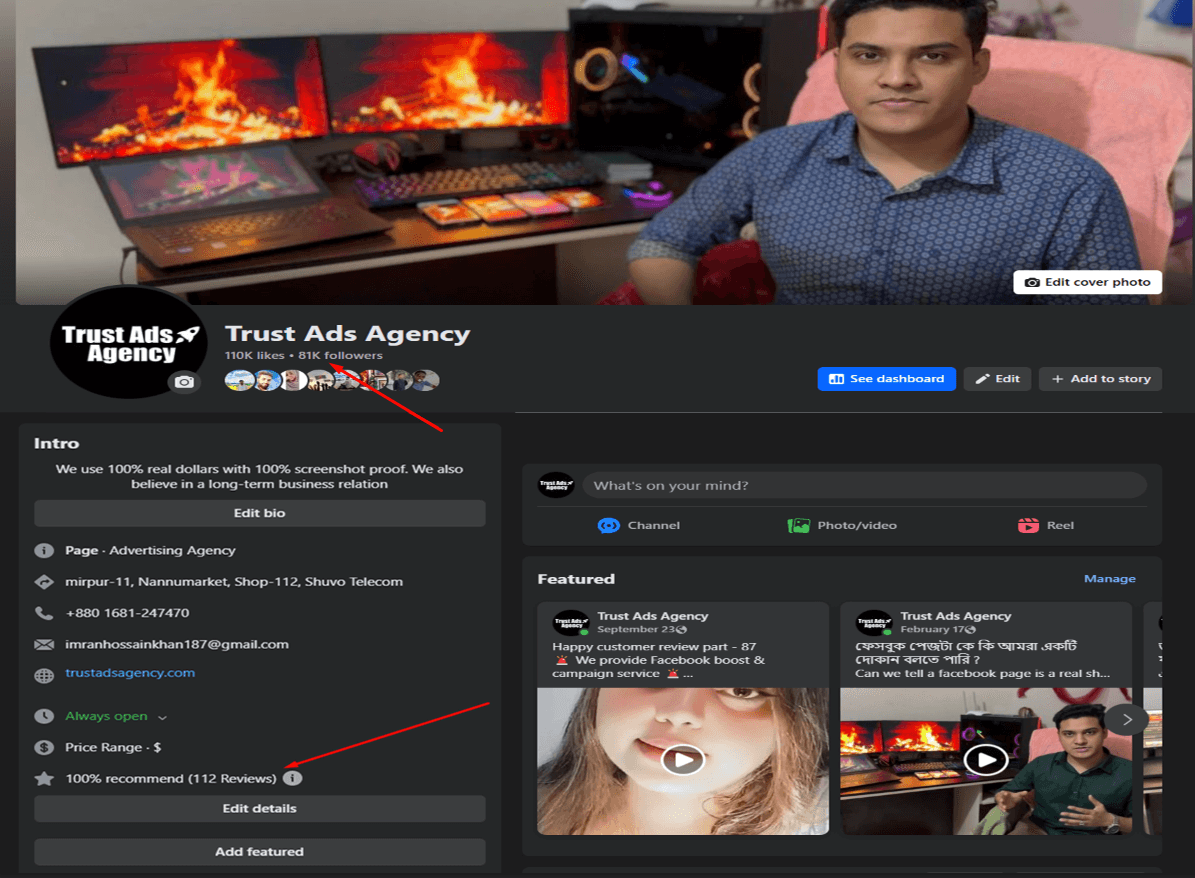Image resolution: width=1195 pixels, height=878 pixels.
Task: Click the location icon beside mirpur-11 address
Action: pyautogui.click(x=44, y=582)
